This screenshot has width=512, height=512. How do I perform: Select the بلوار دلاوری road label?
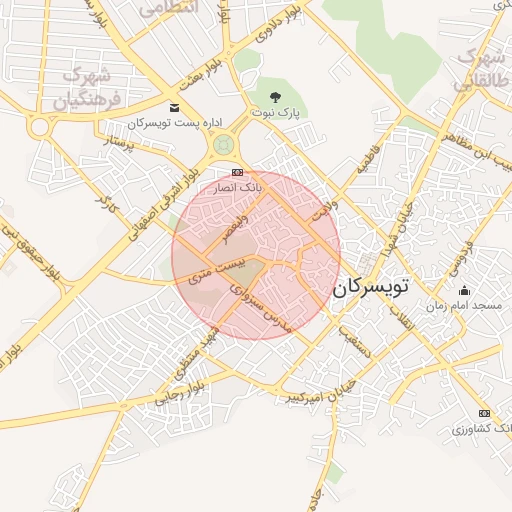(x=279, y=24)
